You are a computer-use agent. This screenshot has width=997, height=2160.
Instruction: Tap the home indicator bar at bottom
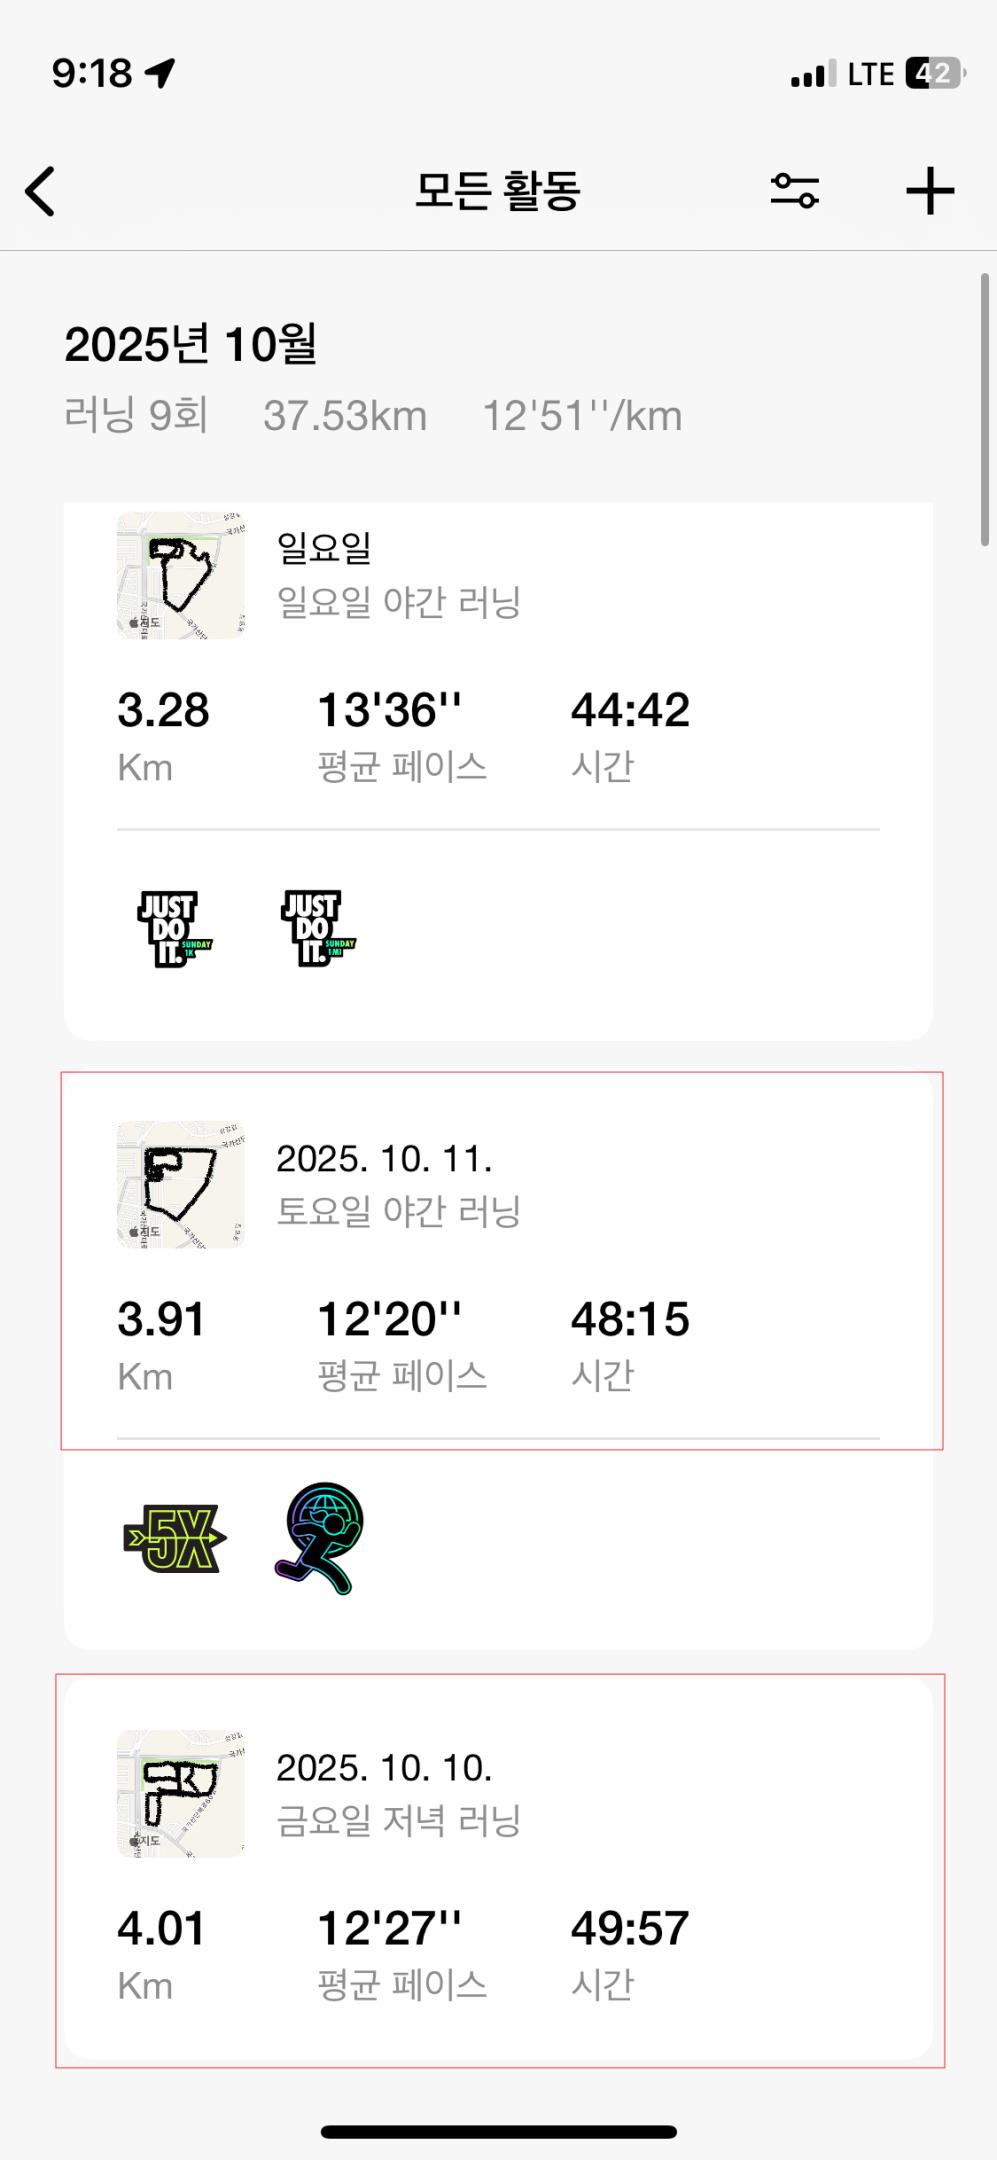tap(498, 2132)
